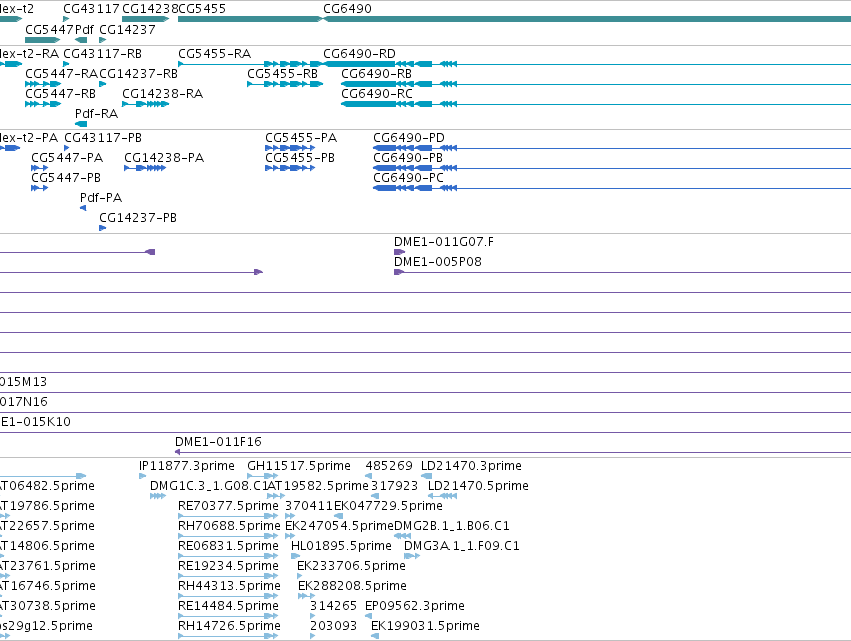Select transcript CG5455-RA
The image size is (851, 641).
tap(214, 54)
